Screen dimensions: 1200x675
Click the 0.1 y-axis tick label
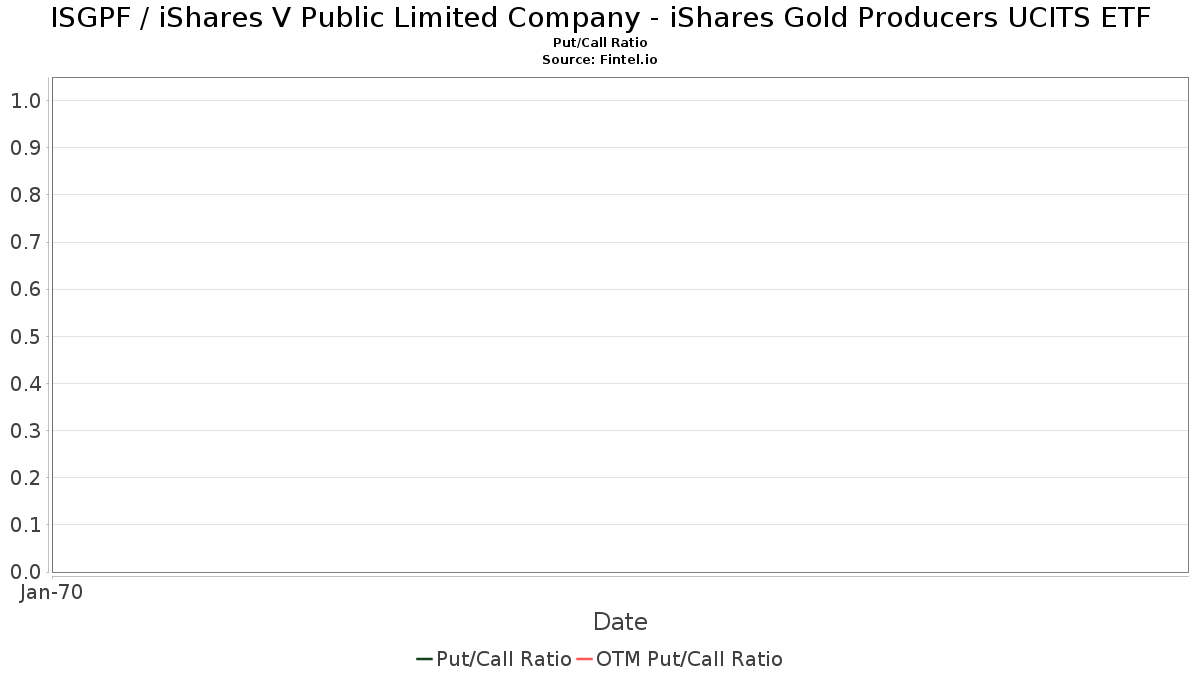tap(25, 525)
